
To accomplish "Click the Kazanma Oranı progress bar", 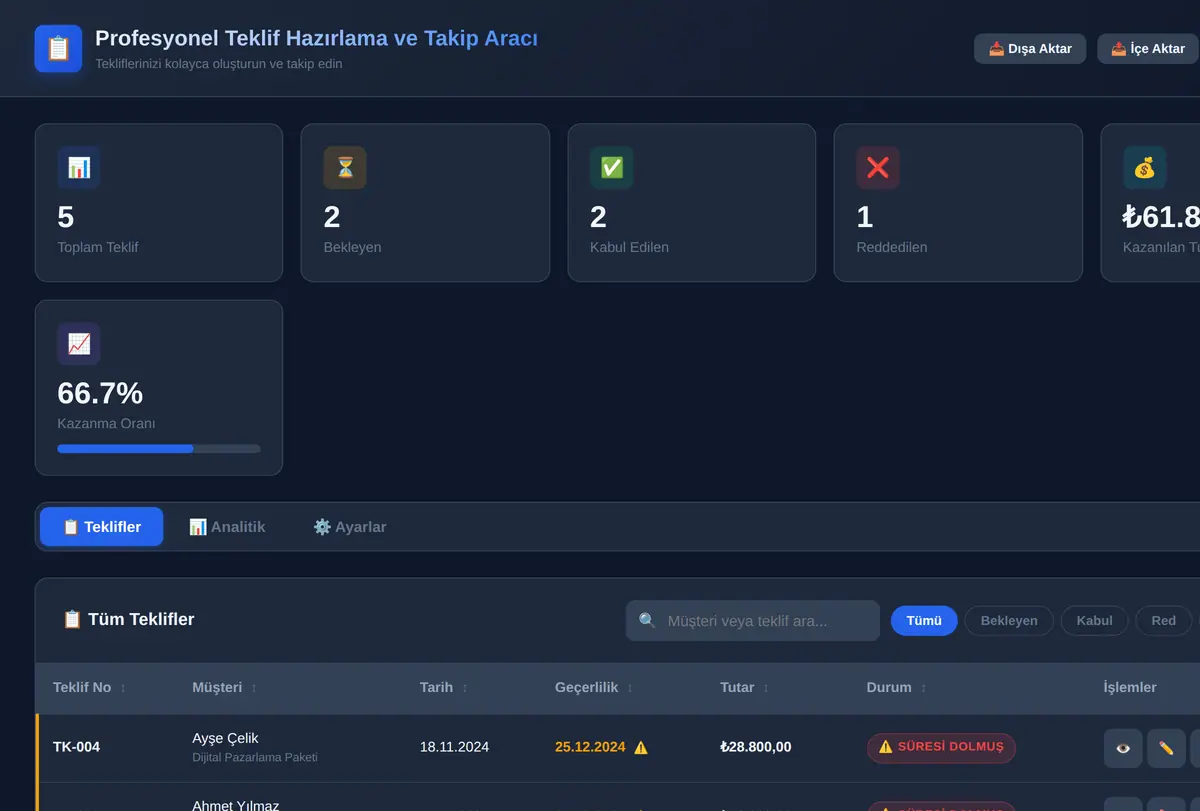I will (159, 449).
